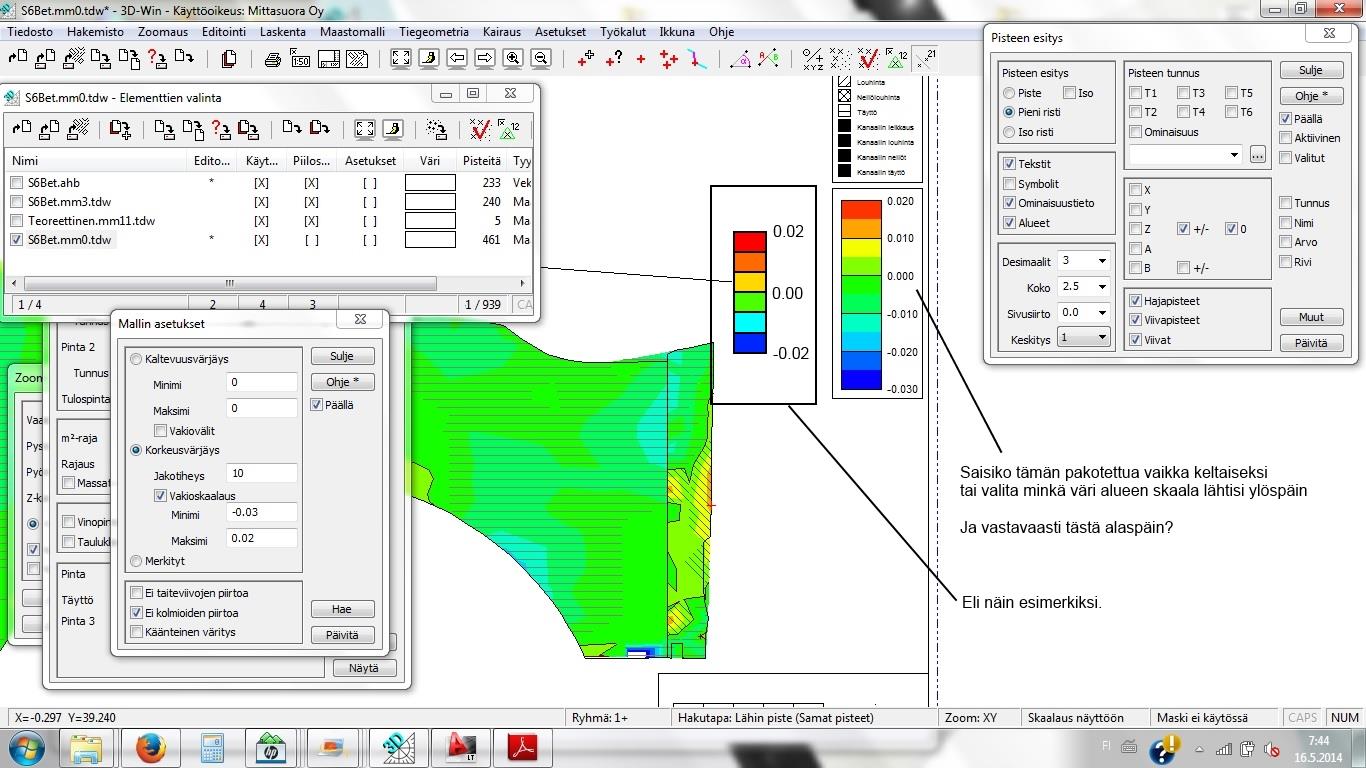Open the Laskenta menu

coord(282,32)
